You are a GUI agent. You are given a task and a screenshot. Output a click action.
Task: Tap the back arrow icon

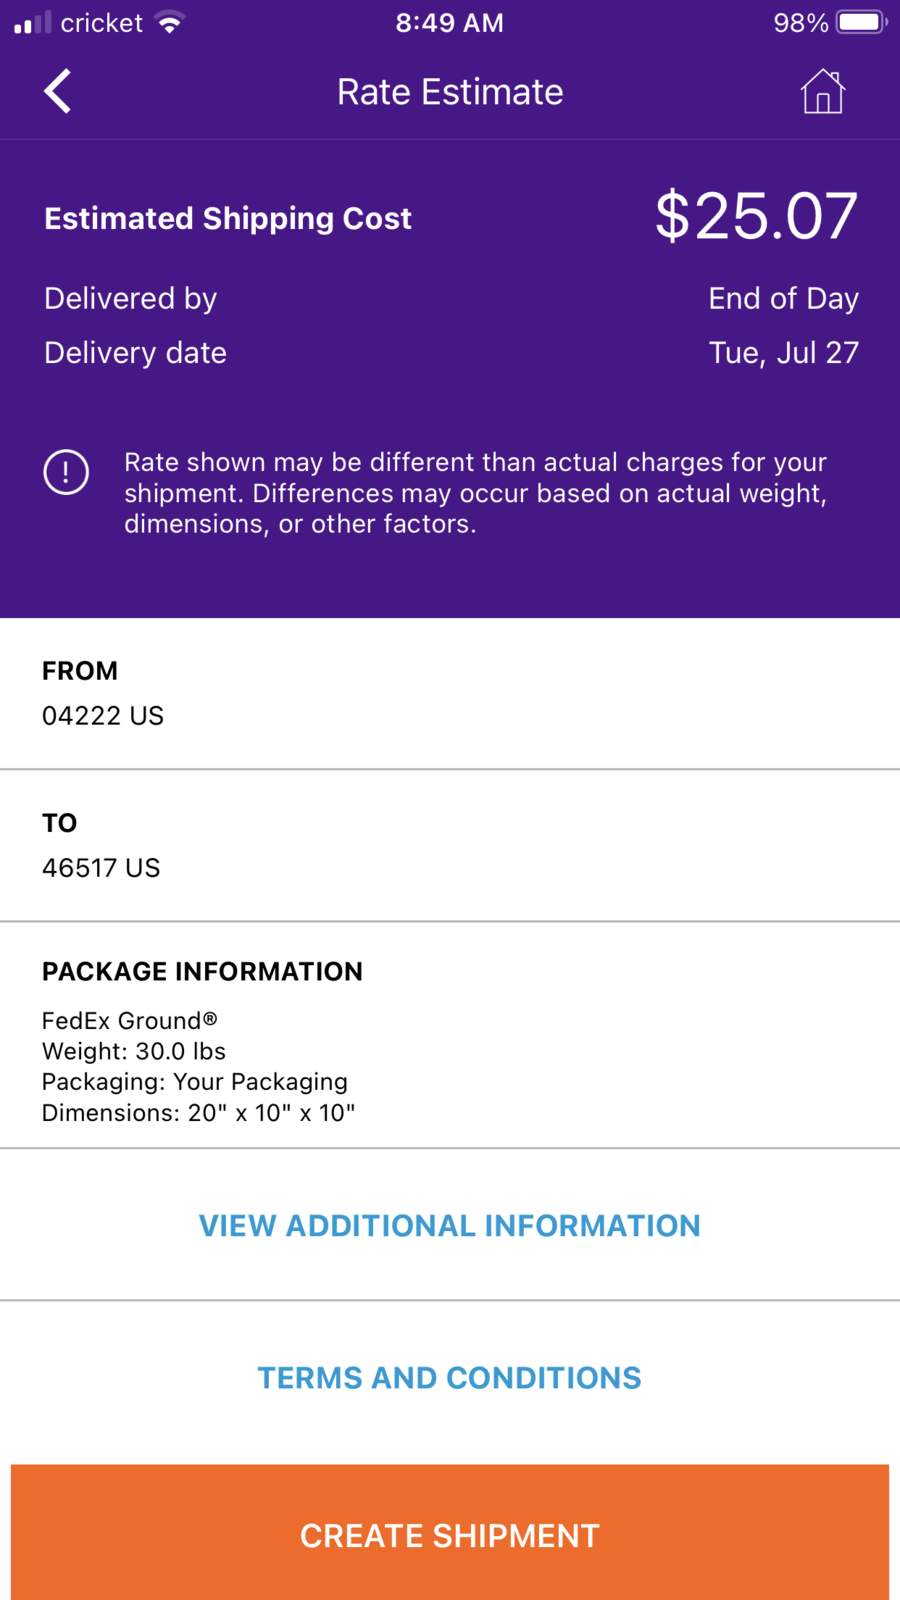click(x=58, y=92)
